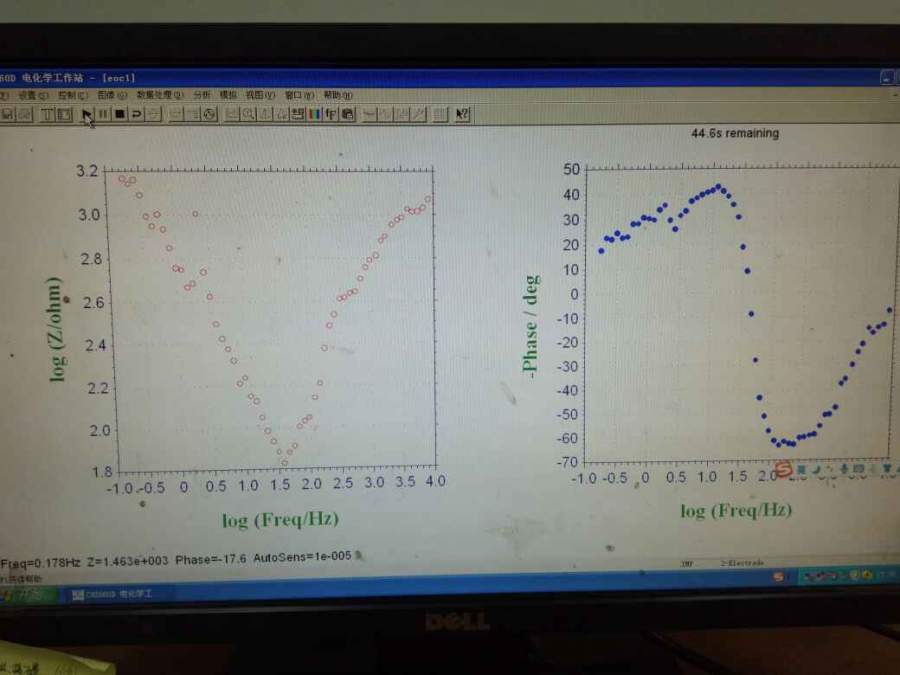Open the 图形 (Graphics) menu
The height and width of the screenshot is (675, 900).
pyautogui.click(x=112, y=95)
